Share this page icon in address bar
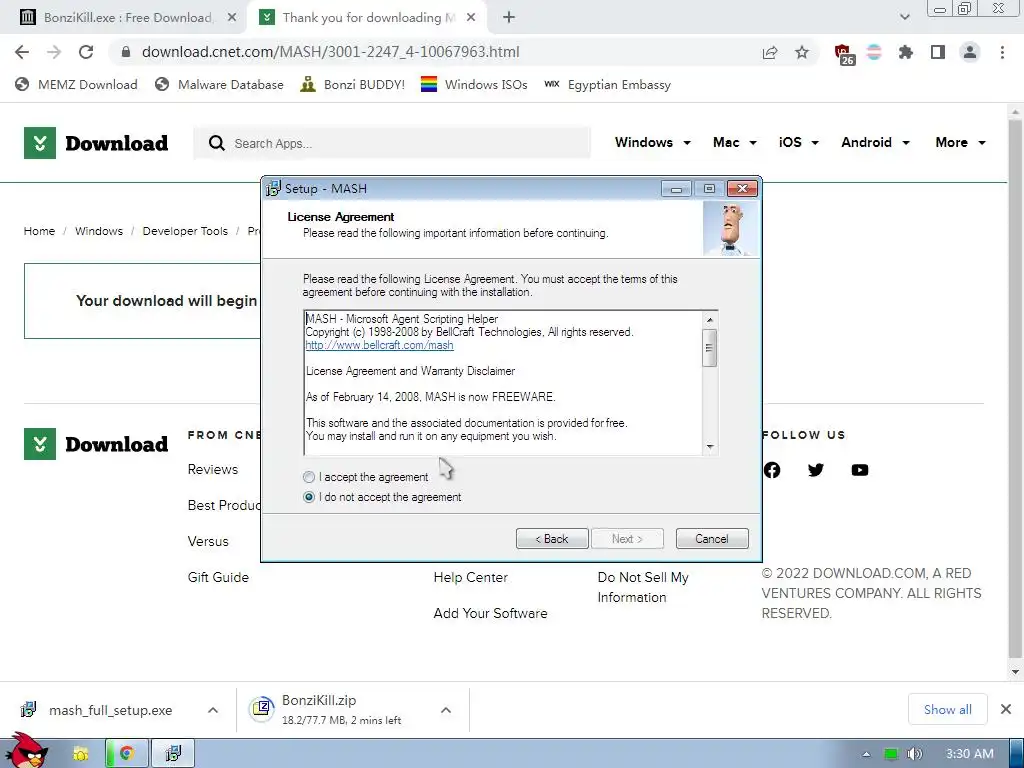 click(770, 52)
